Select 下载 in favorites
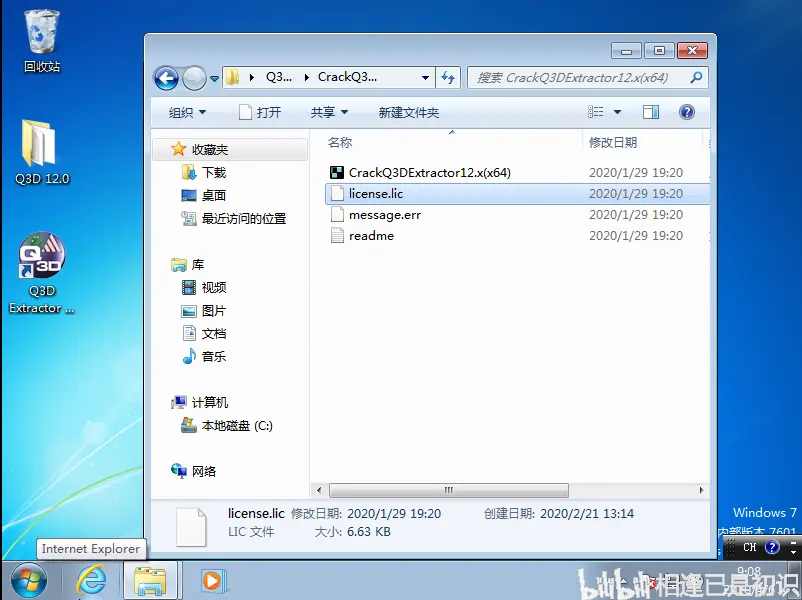This screenshot has width=802, height=600. point(214,172)
